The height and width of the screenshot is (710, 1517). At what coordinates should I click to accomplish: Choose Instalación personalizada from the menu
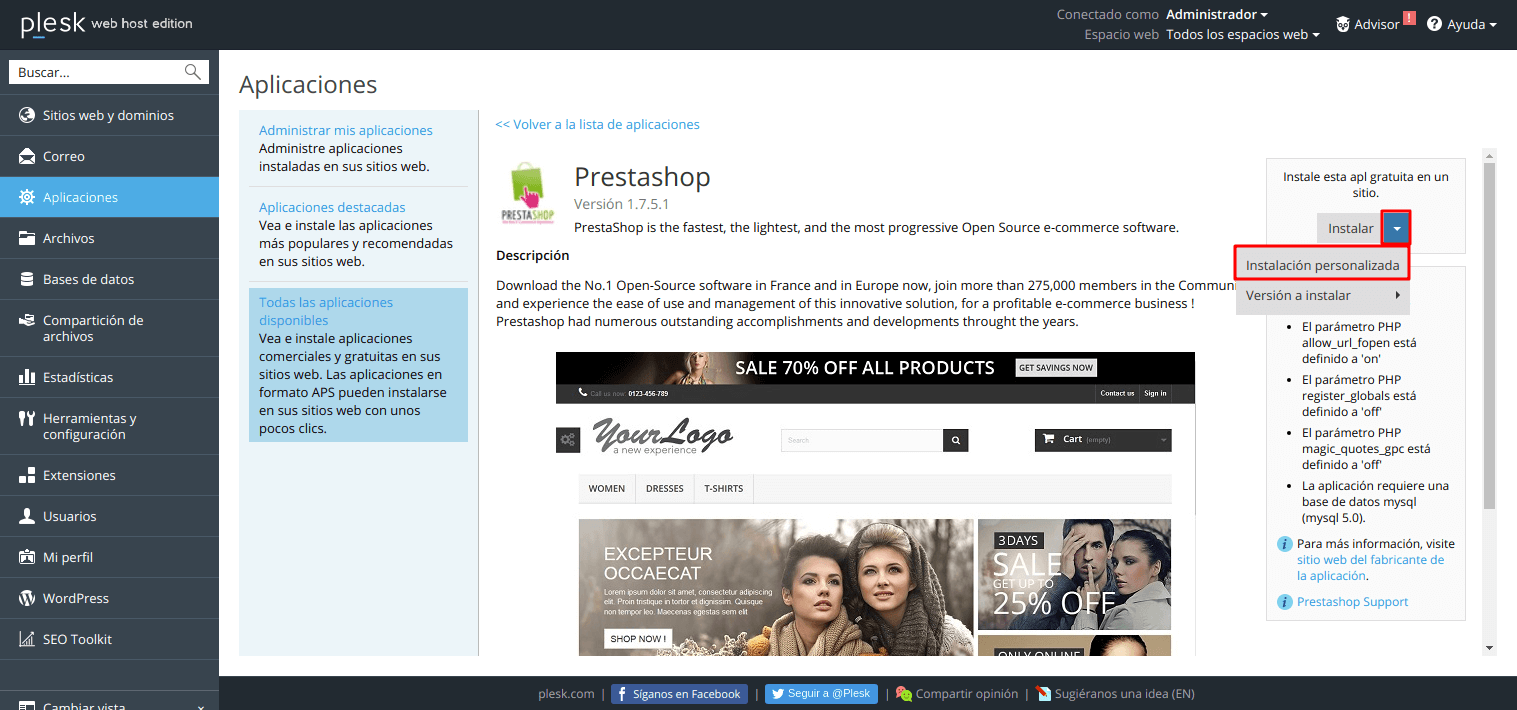(x=1321, y=264)
